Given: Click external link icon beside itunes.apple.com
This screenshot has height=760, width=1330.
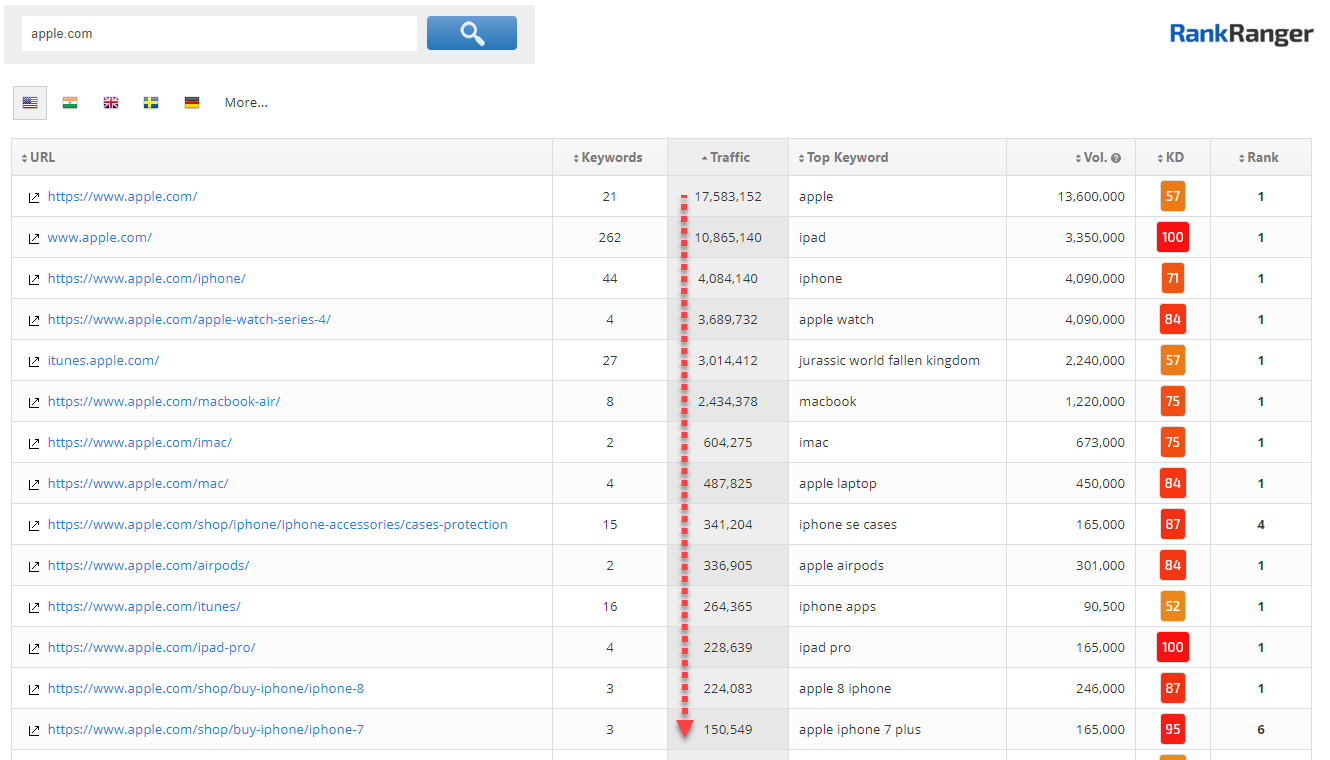Looking at the screenshot, I should click(x=34, y=361).
